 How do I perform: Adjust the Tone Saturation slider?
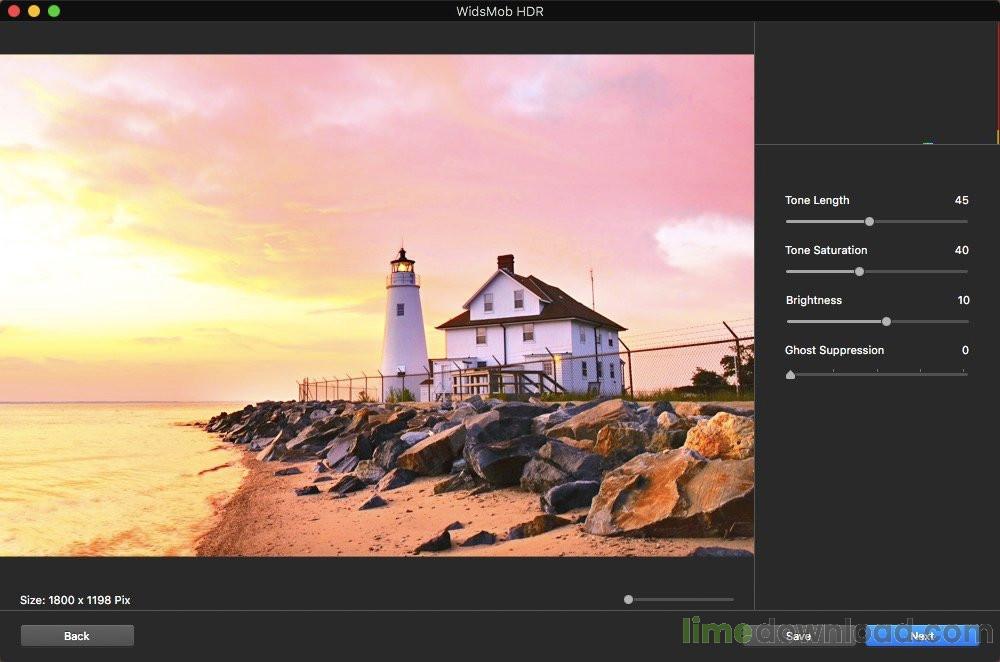pyautogui.click(x=858, y=271)
